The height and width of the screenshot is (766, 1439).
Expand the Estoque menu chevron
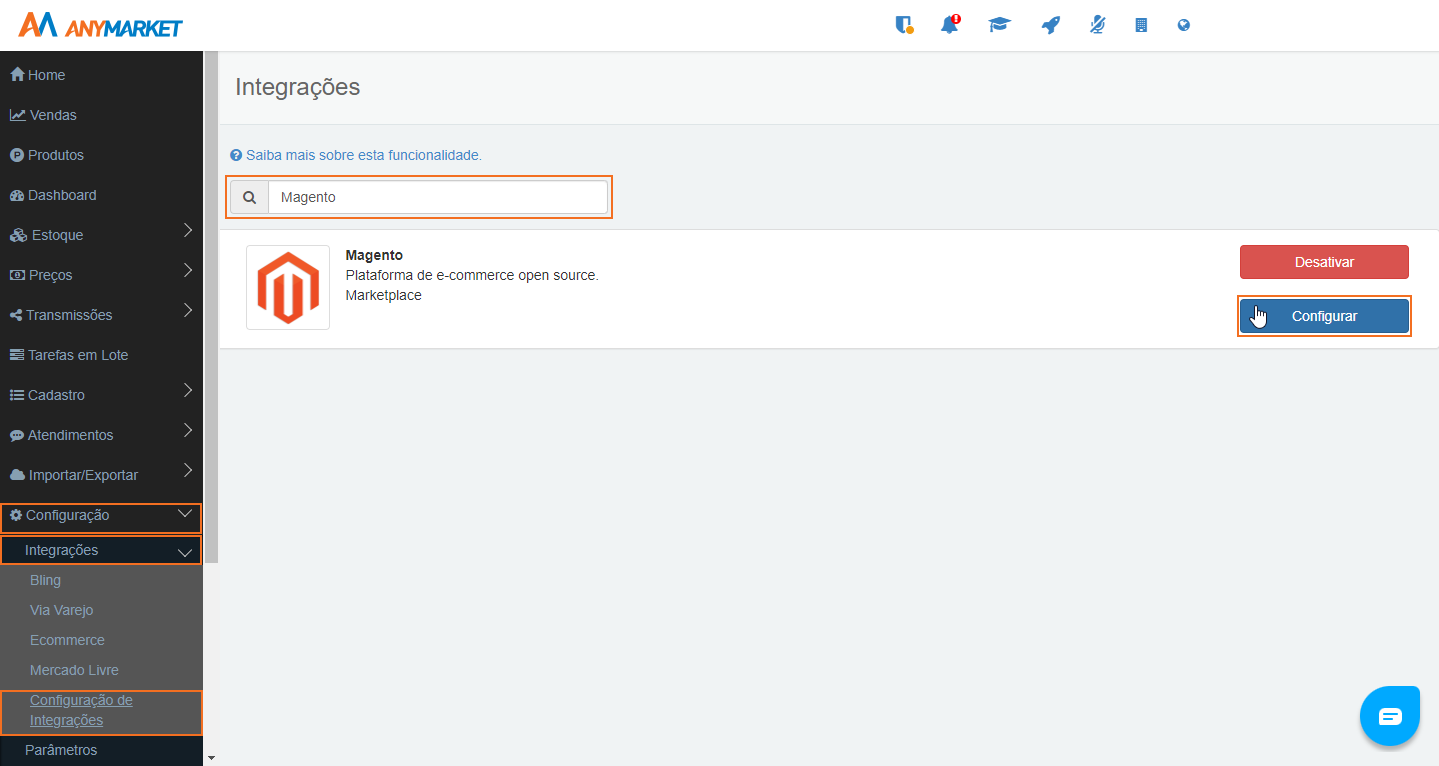click(188, 231)
